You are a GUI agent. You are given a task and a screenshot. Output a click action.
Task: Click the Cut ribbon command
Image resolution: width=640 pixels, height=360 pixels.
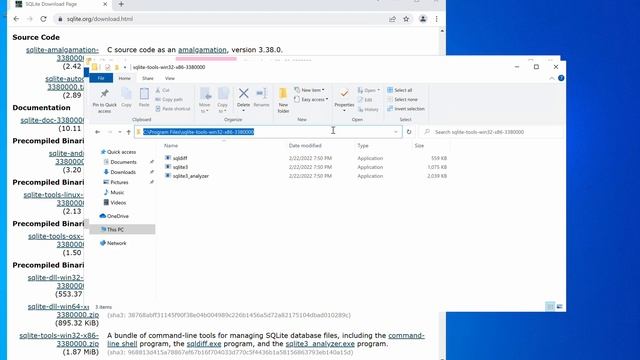[162, 90]
